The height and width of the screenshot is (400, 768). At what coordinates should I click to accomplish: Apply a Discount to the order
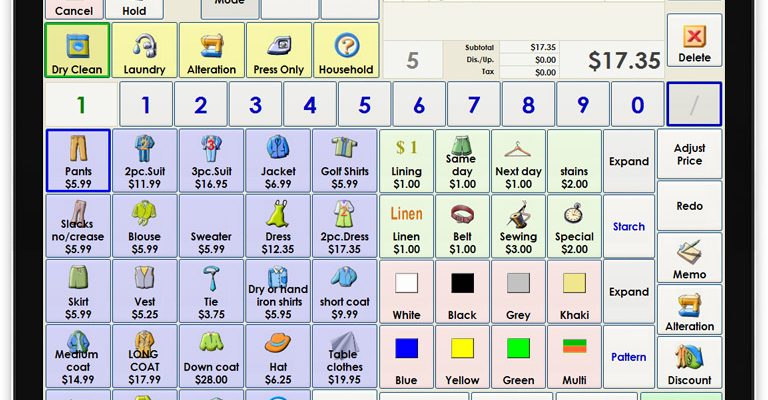pyautogui.click(x=689, y=363)
